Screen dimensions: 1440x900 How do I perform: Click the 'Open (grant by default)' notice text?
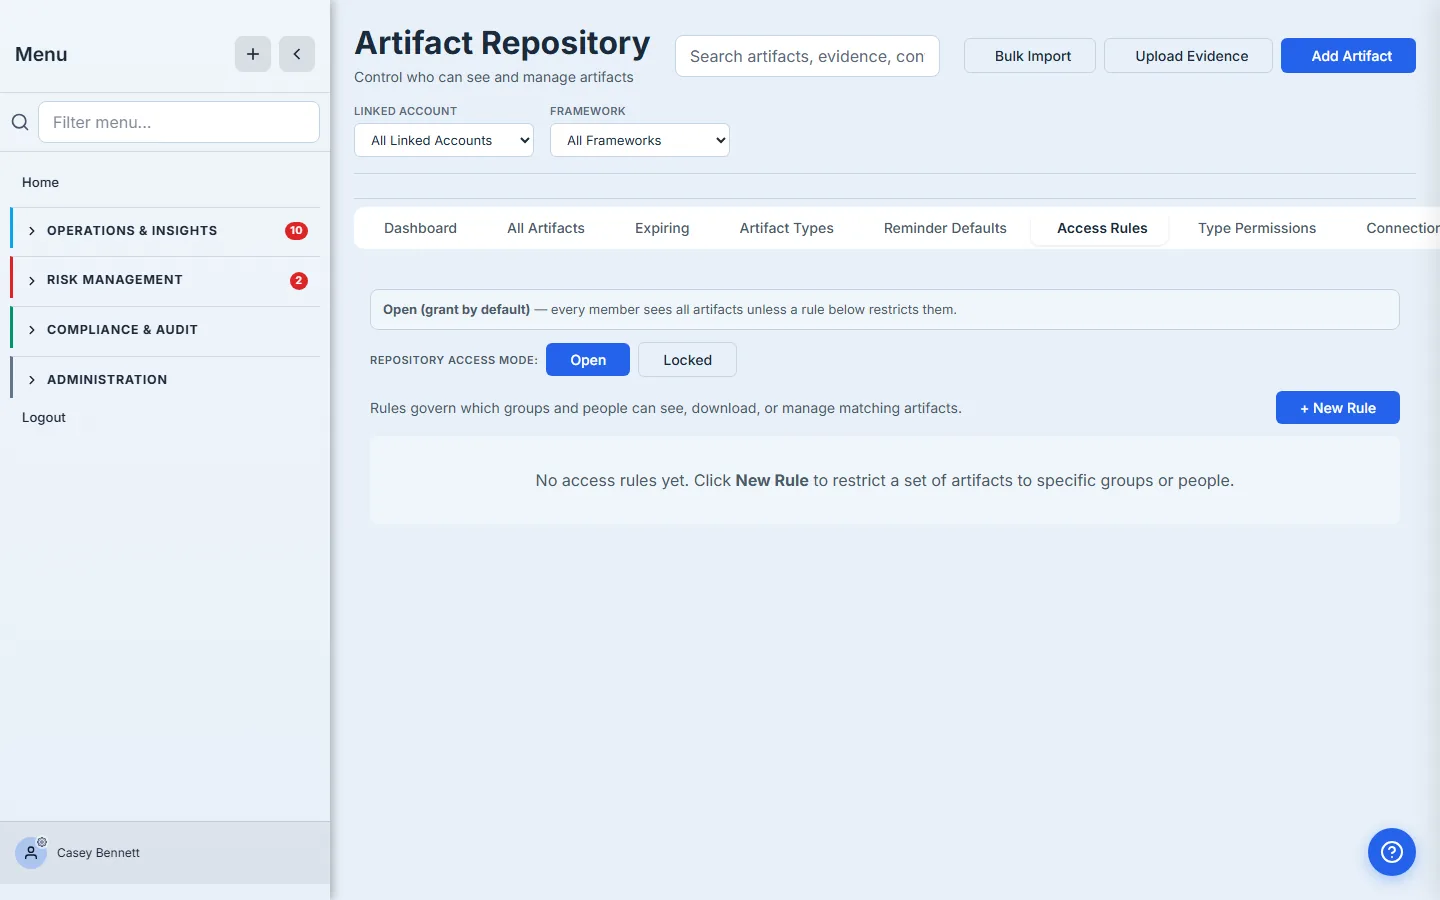(670, 310)
